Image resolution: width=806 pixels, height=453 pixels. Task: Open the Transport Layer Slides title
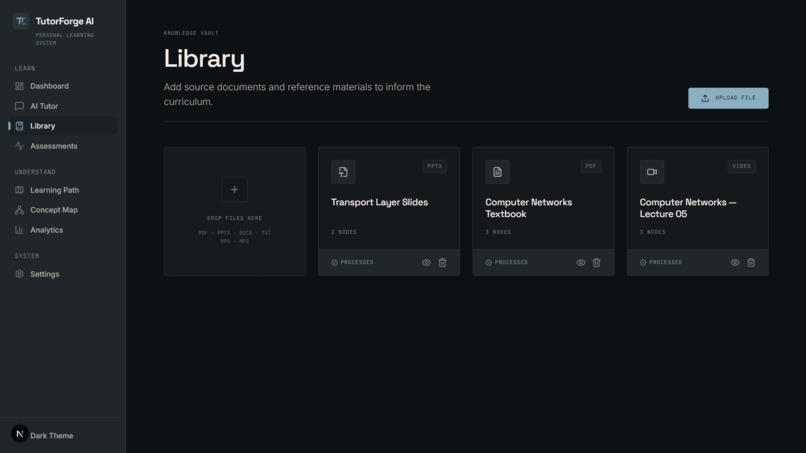click(379, 202)
